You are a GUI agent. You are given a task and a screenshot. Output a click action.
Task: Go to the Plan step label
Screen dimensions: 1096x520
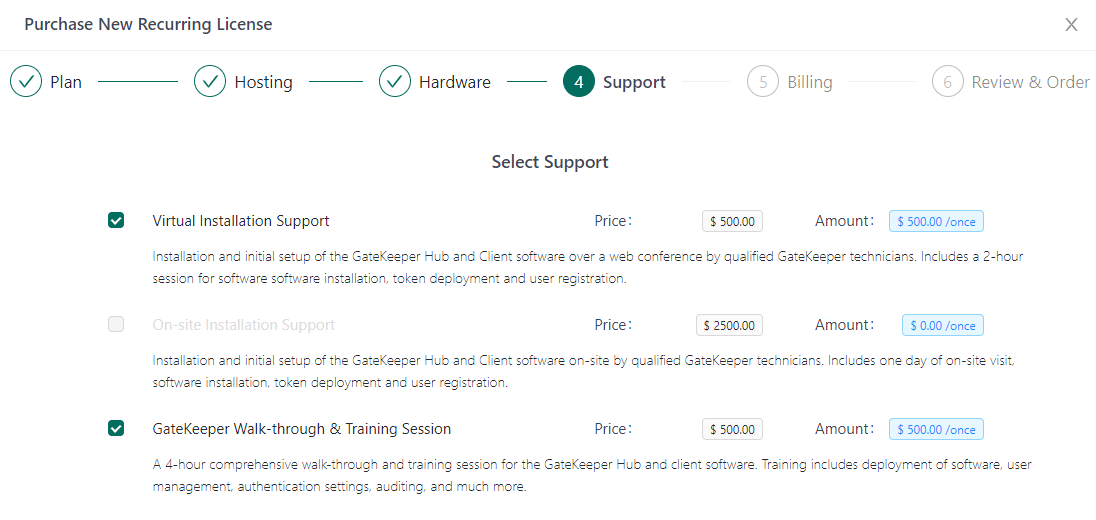click(x=66, y=82)
